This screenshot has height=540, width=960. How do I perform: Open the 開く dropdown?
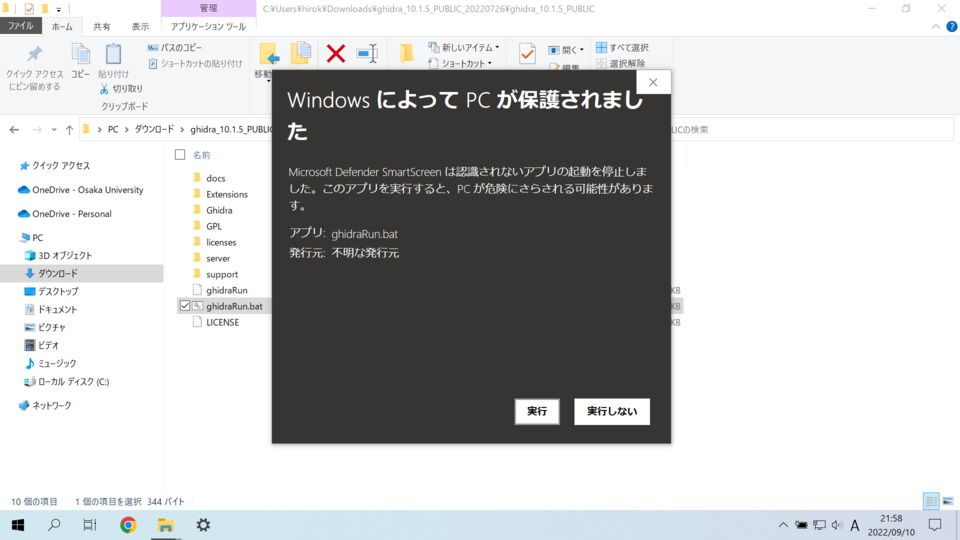click(566, 50)
